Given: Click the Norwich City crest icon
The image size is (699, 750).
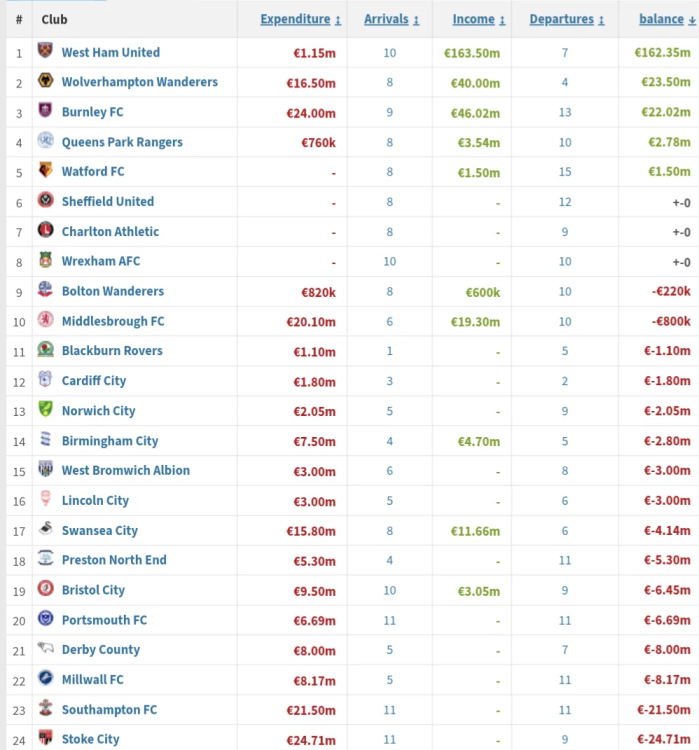Looking at the screenshot, I should (x=45, y=409).
